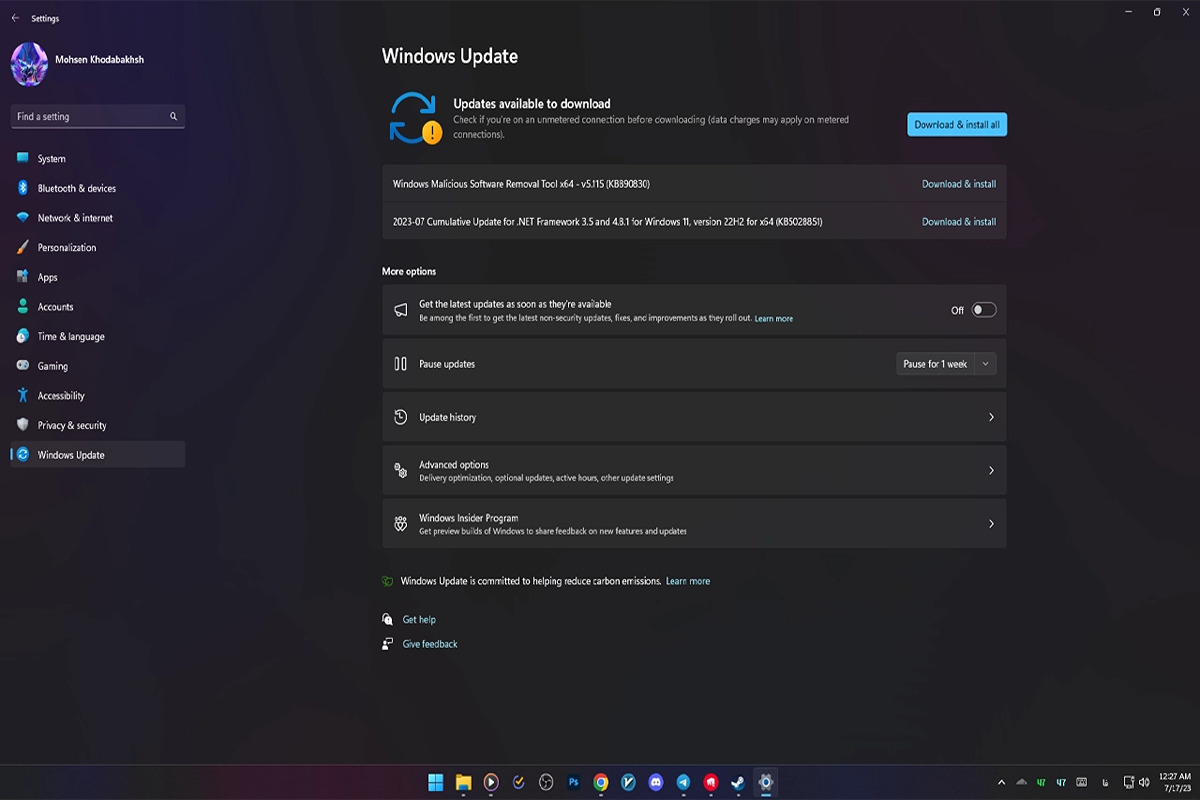Select Time & language in sidebar

(x=71, y=337)
